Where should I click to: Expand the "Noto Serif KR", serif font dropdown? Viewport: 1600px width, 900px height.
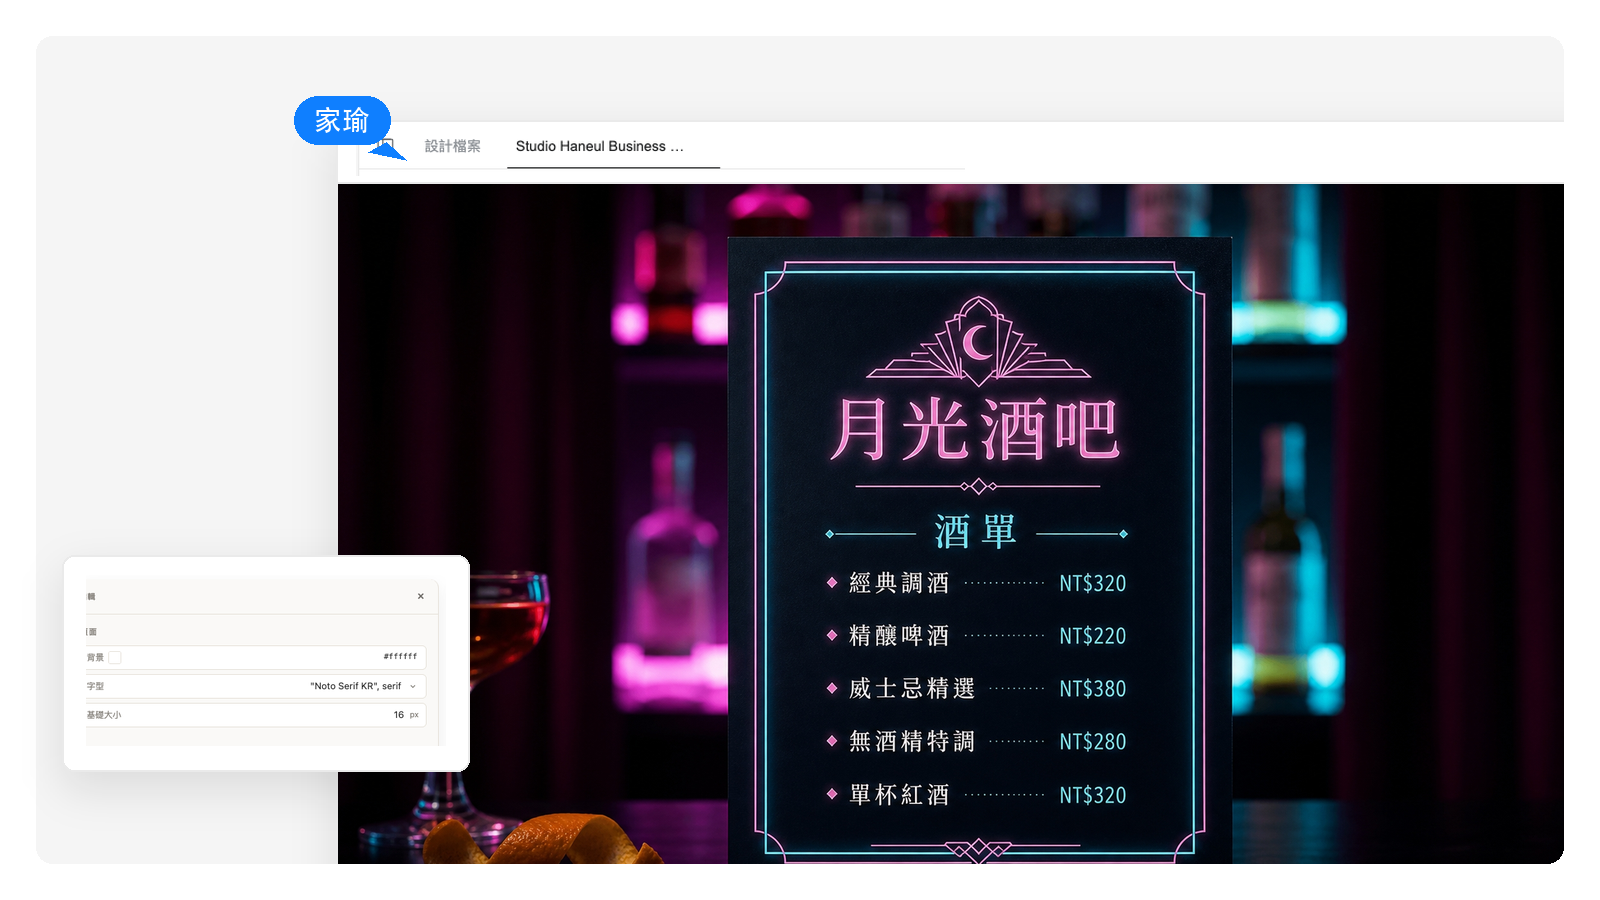click(x=362, y=686)
